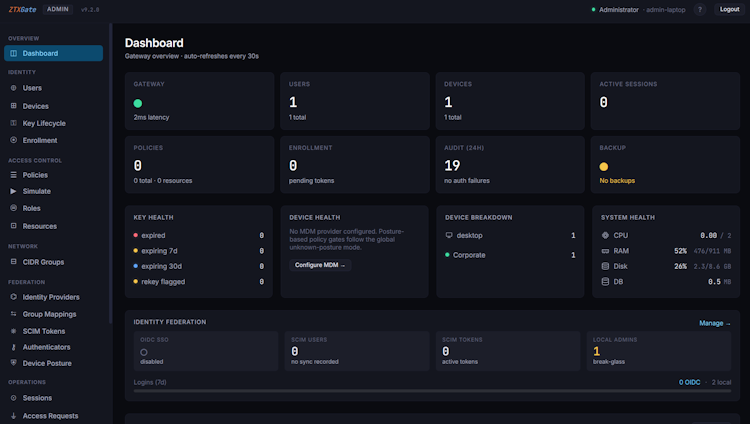Click the Configure MDM button
Screen dimensions: 750x424
[320, 265]
